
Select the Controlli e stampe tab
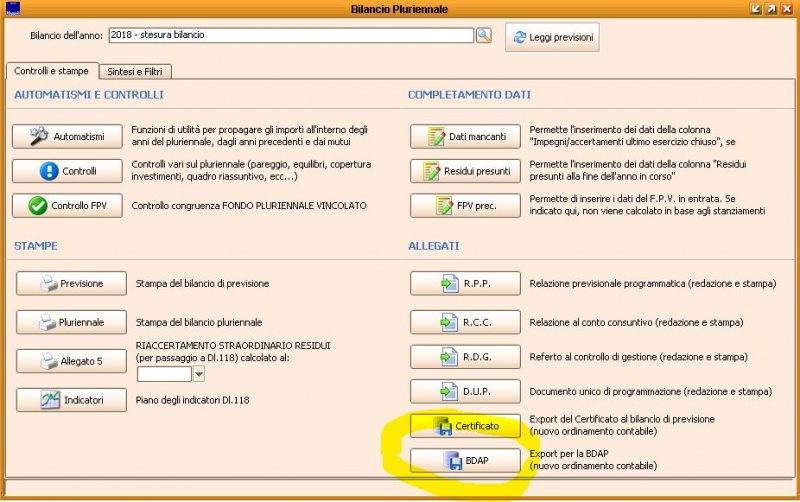click(x=51, y=72)
